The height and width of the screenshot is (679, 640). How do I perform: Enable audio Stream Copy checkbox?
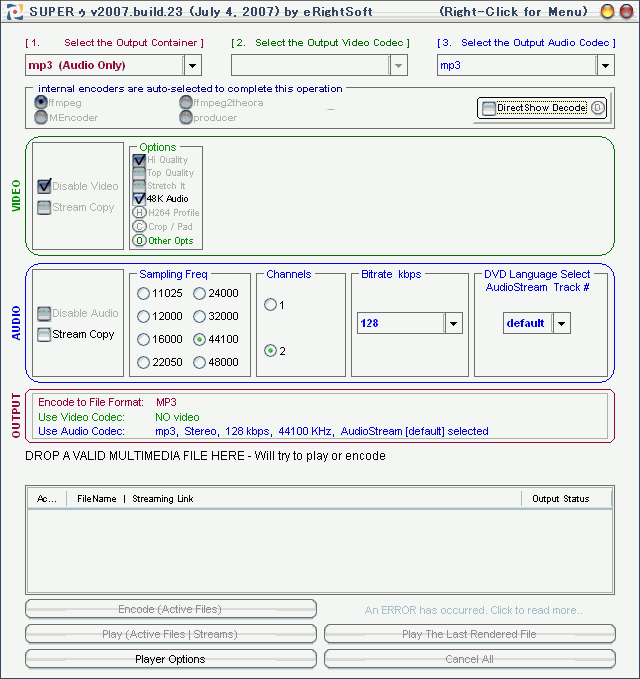tap(44, 334)
